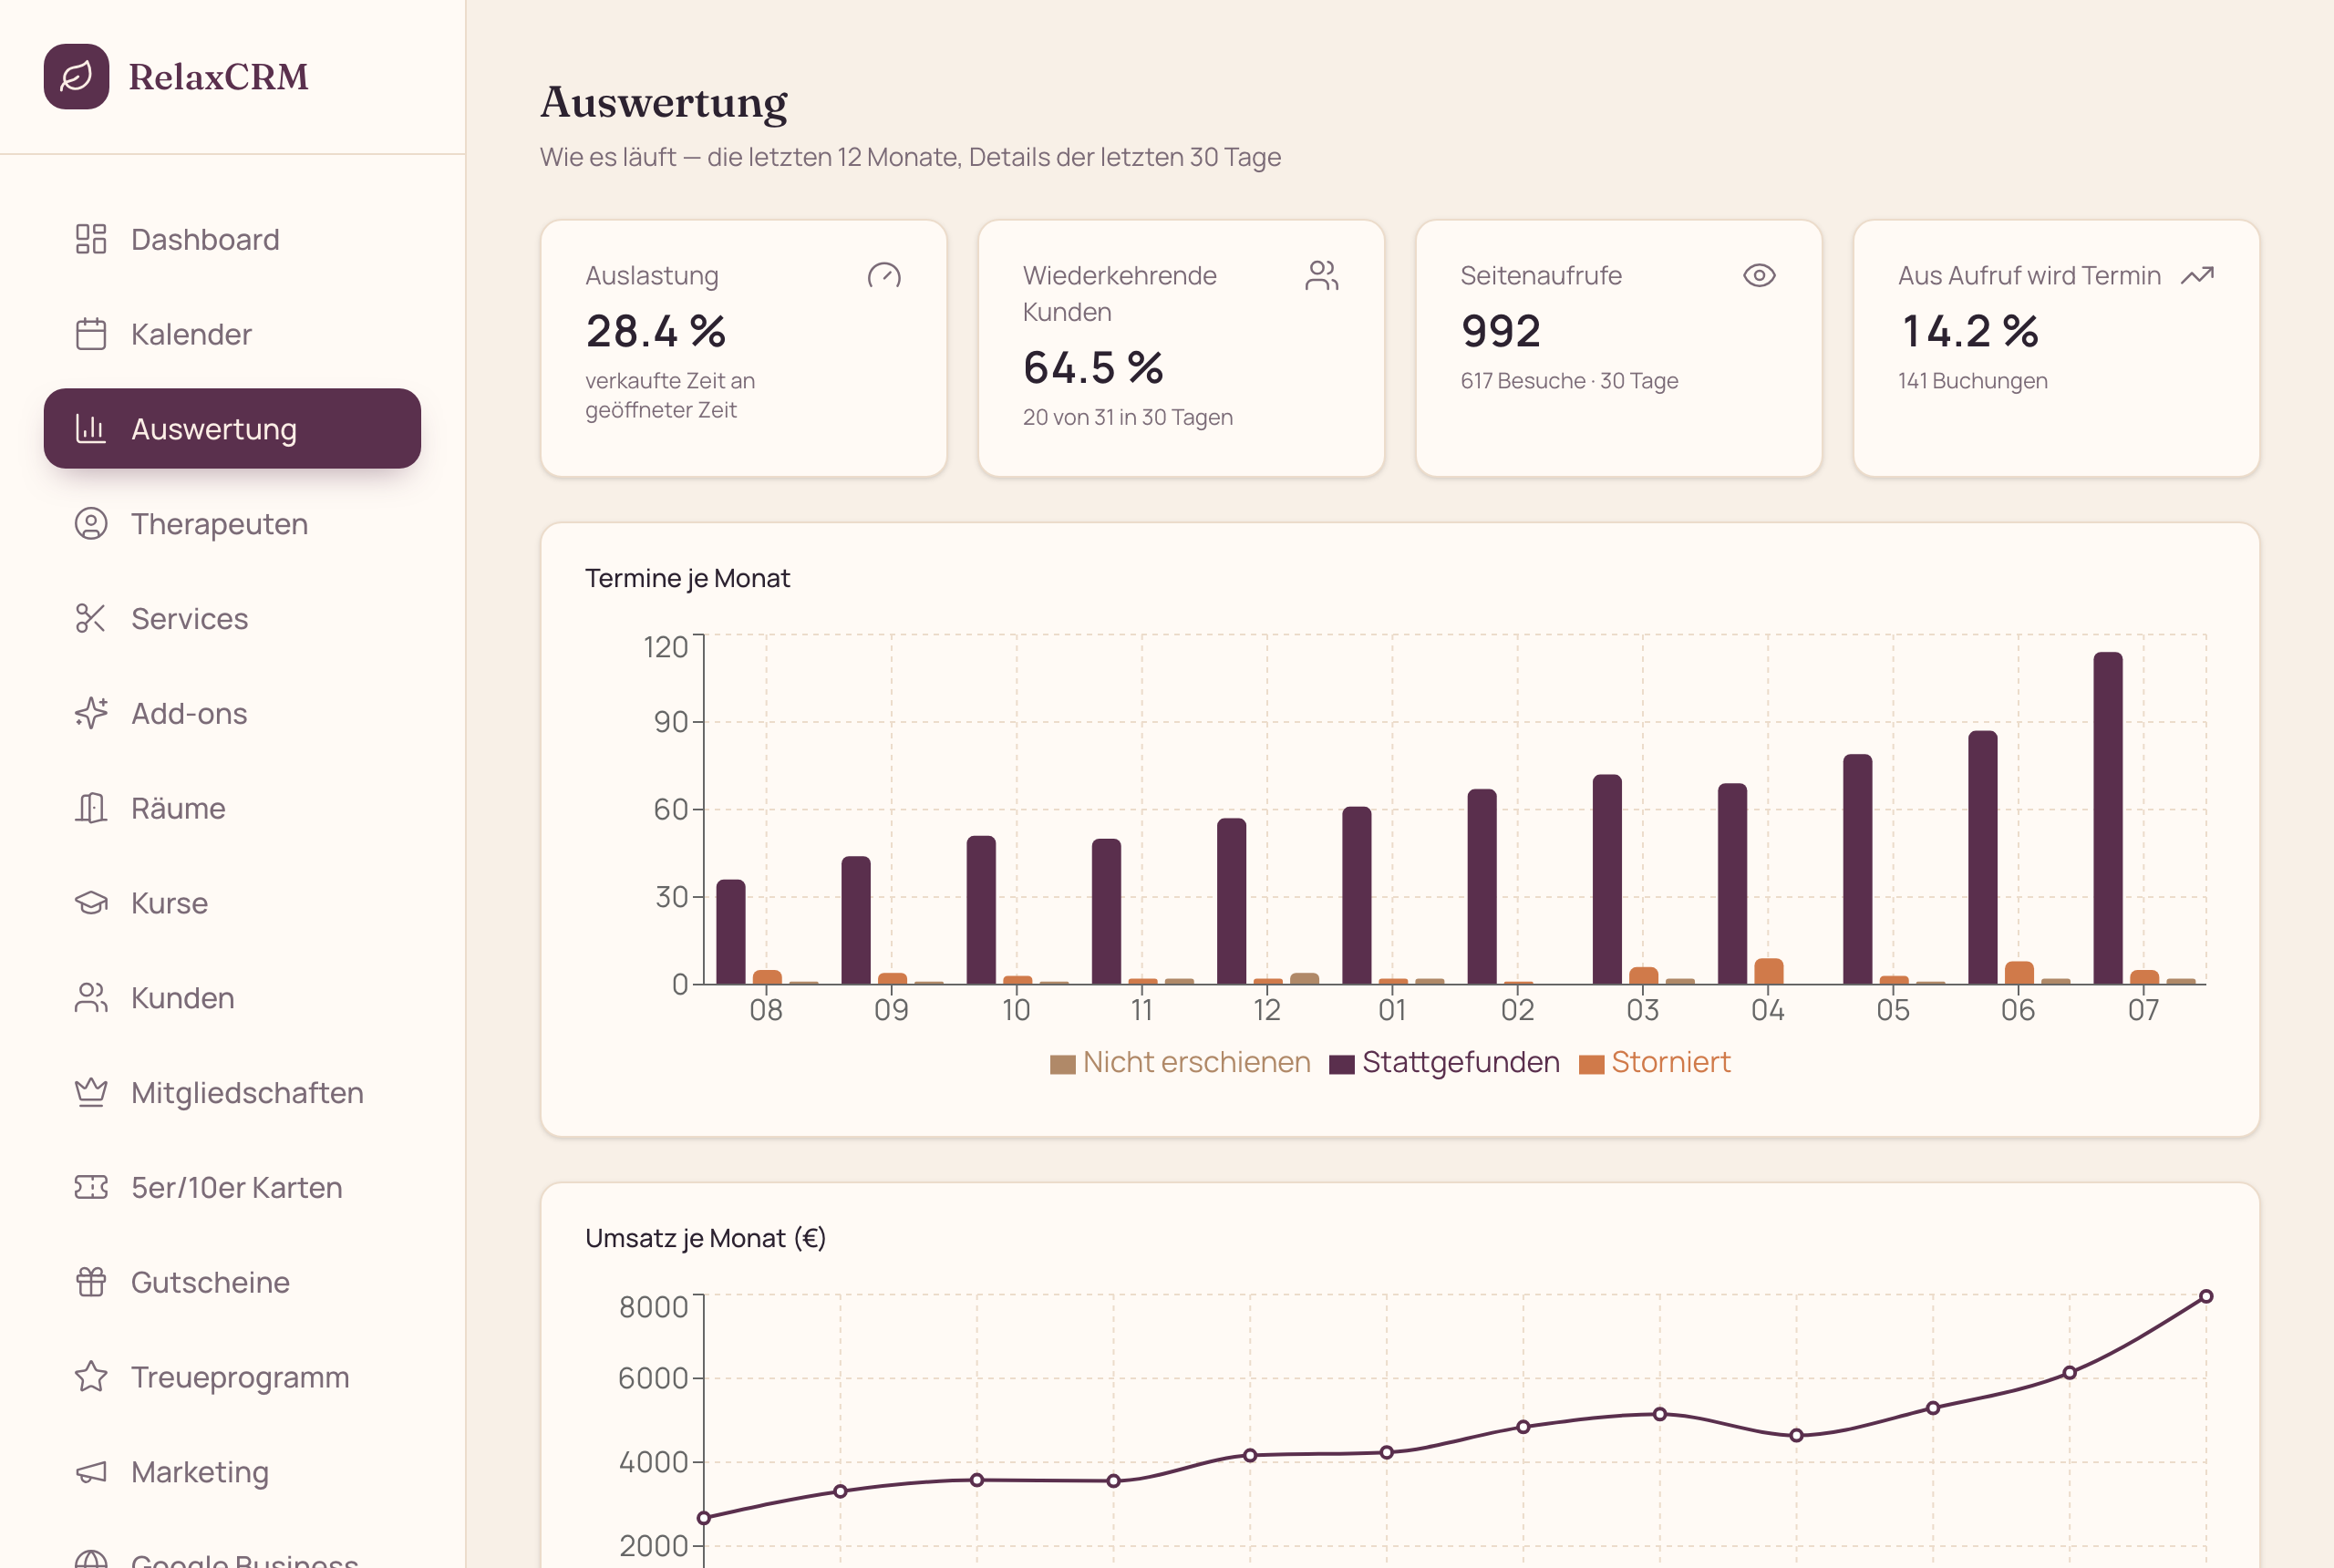Click the eye icon on Seitenaufrufe card
The image size is (2334, 1568).
tap(1759, 275)
